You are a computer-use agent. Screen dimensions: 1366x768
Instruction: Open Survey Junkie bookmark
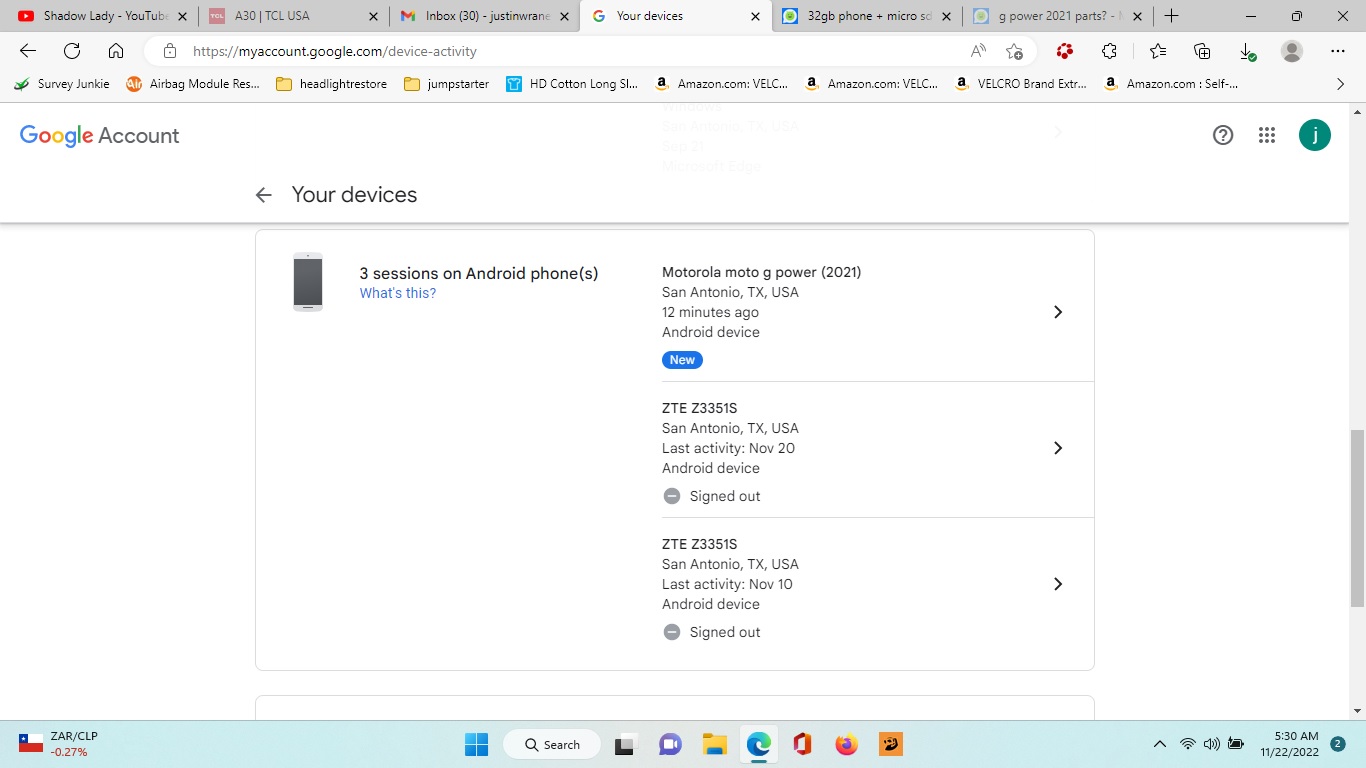(x=62, y=84)
